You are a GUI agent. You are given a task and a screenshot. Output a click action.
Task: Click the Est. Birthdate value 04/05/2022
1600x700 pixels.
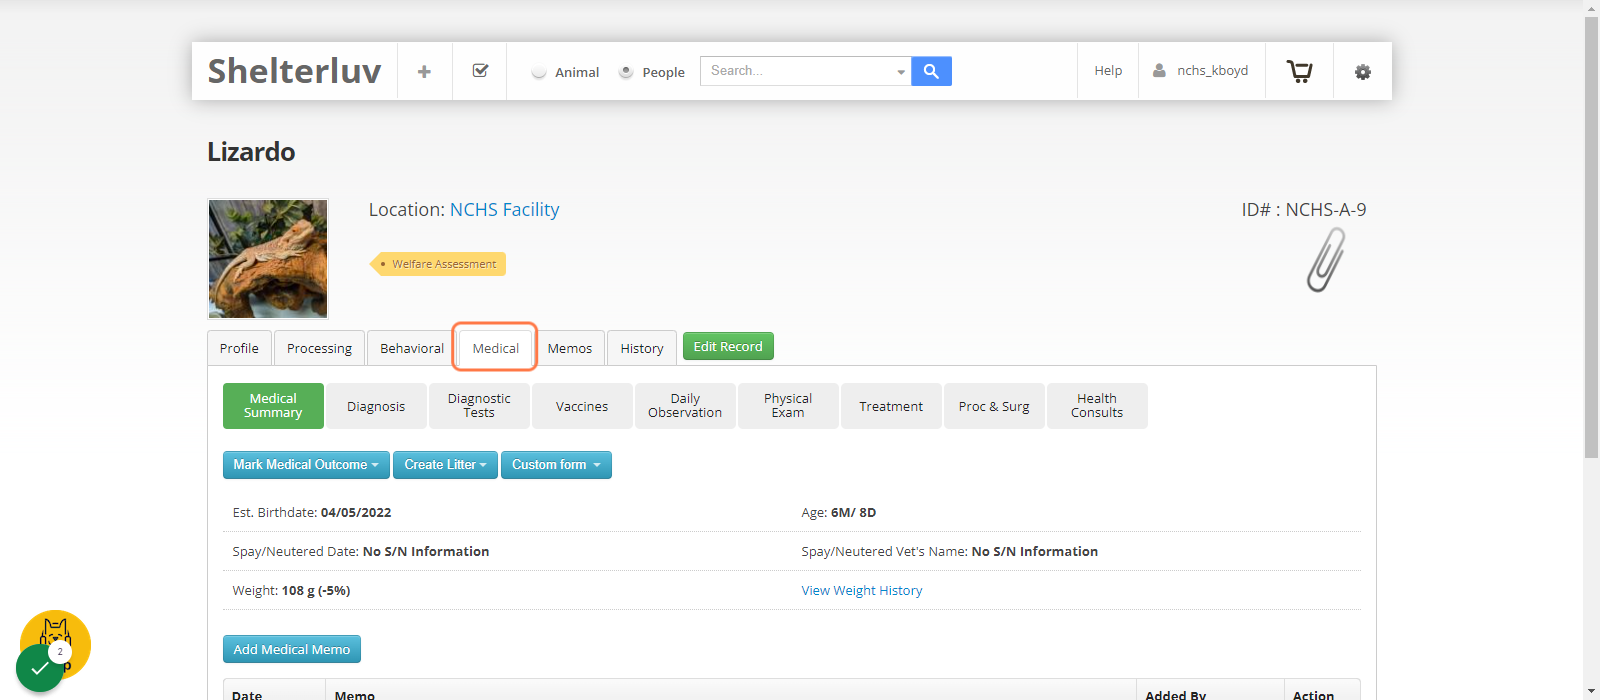[x=356, y=513]
